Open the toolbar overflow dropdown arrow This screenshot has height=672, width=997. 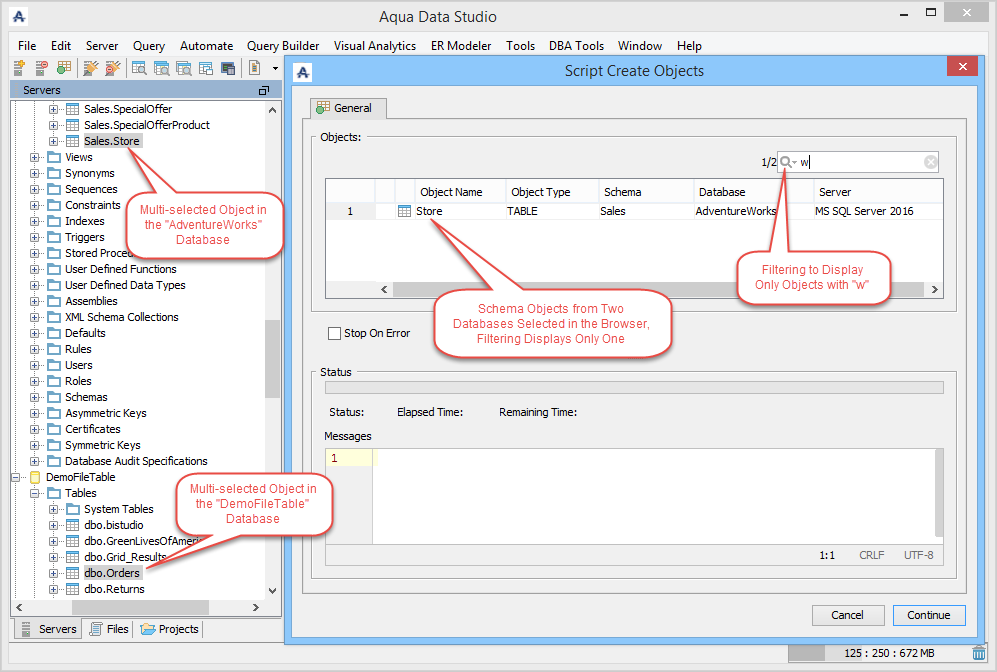click(x=275, y=68)
